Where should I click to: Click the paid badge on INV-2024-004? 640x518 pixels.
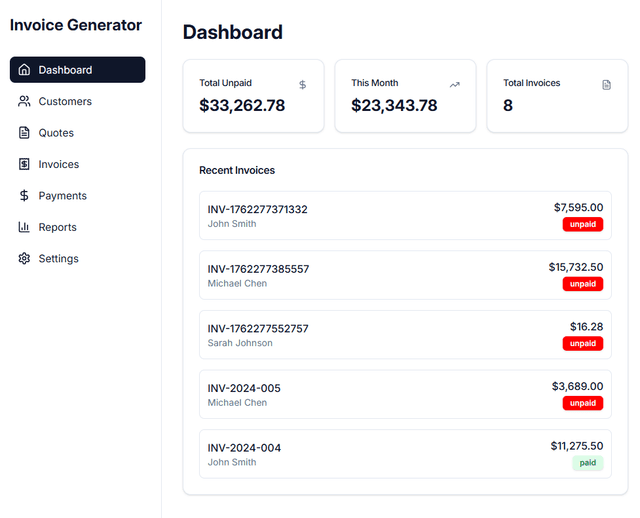(x=587, y=463)
